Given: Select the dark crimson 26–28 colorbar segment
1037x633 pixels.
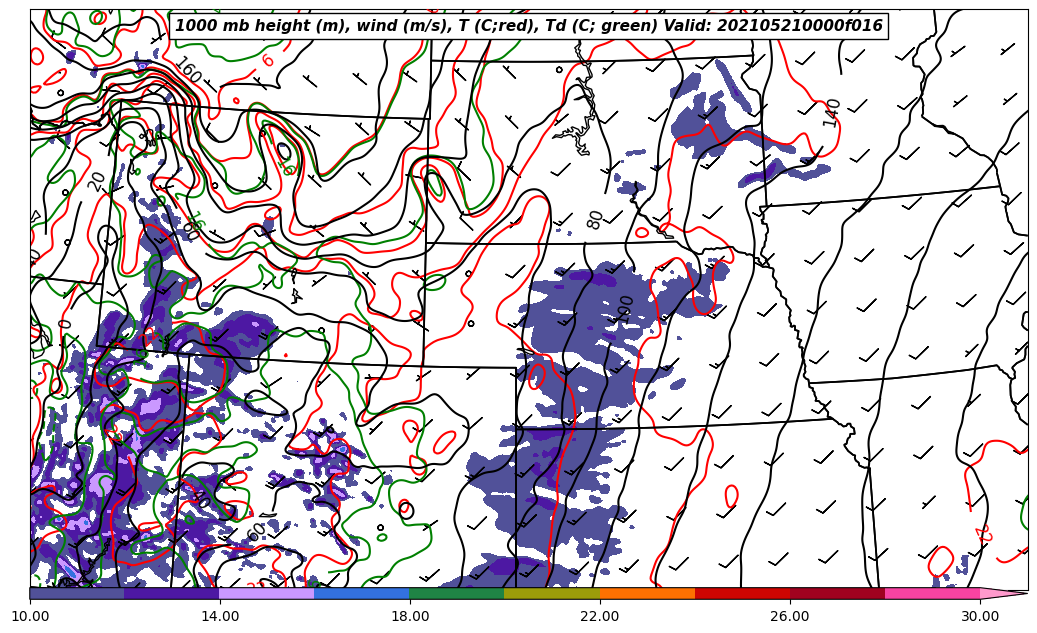Looking at the screenshot, I should [837, 593].
